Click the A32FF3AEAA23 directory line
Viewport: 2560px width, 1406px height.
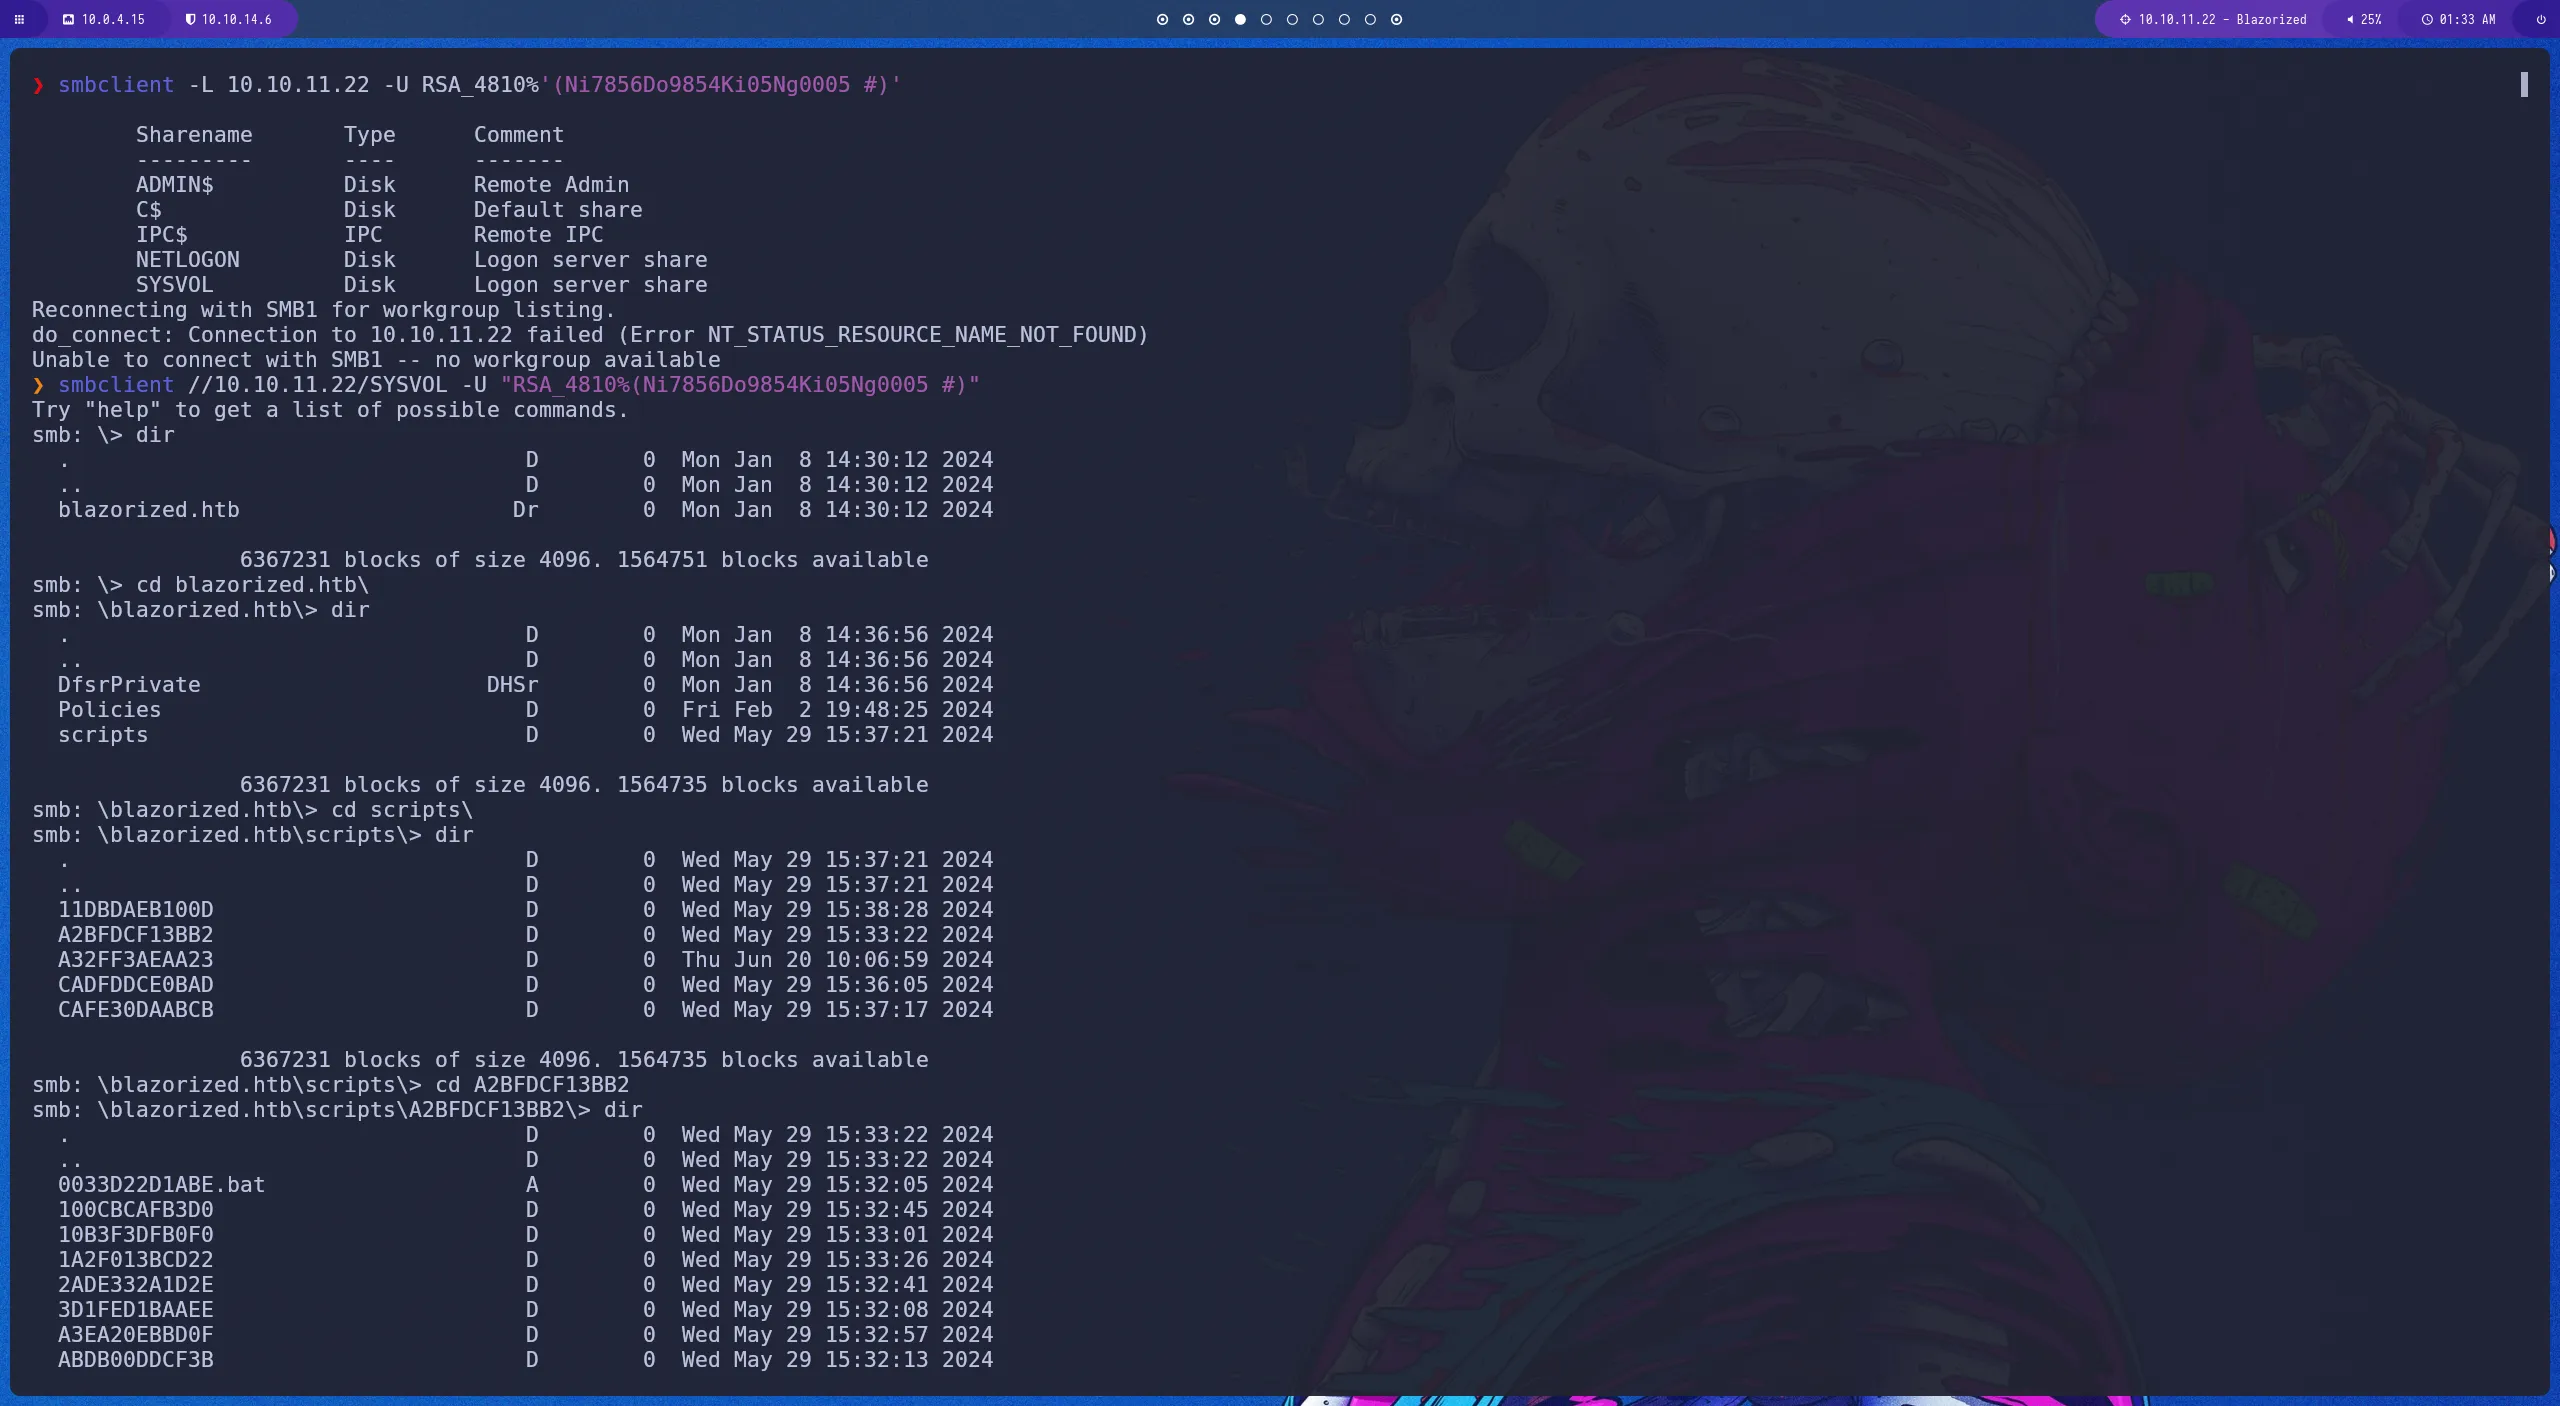click(x=135, y=960)
